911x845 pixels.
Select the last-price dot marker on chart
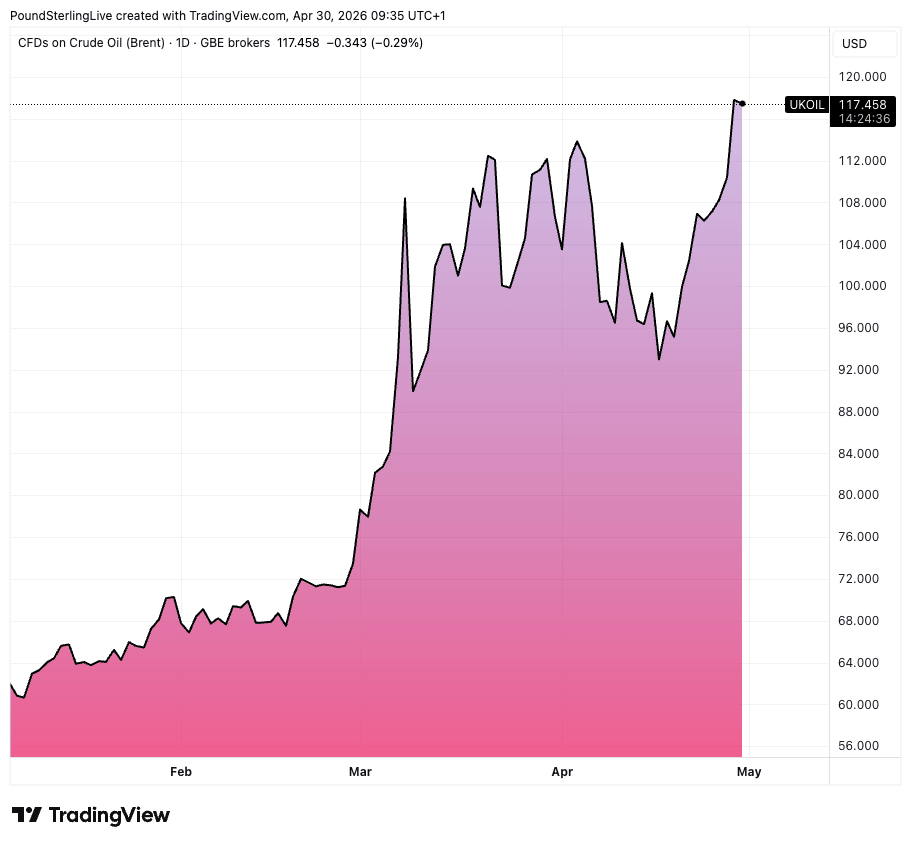pos(742,103)
